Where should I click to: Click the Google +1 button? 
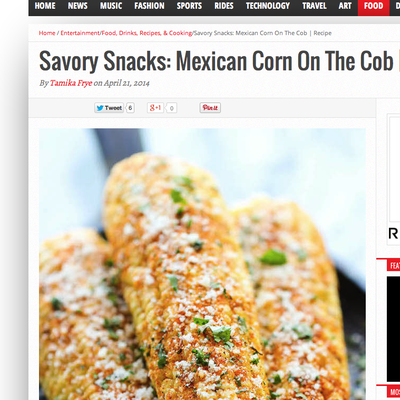click(x=156, y=108)
